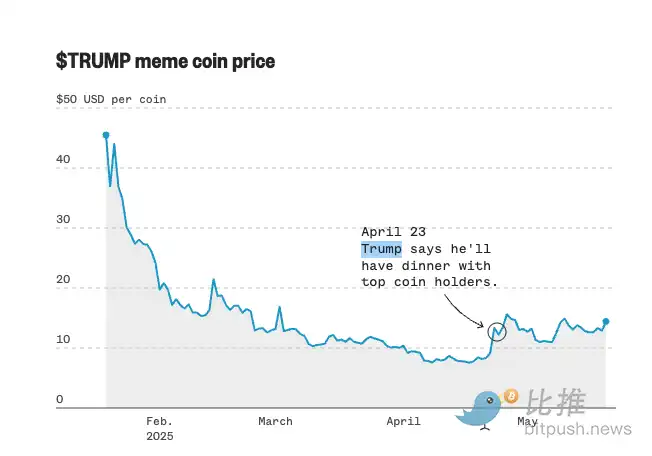Screen dimensions: 652x456
Task: Click the highlighted word Trump in annotation
Action: click(381, 249)
